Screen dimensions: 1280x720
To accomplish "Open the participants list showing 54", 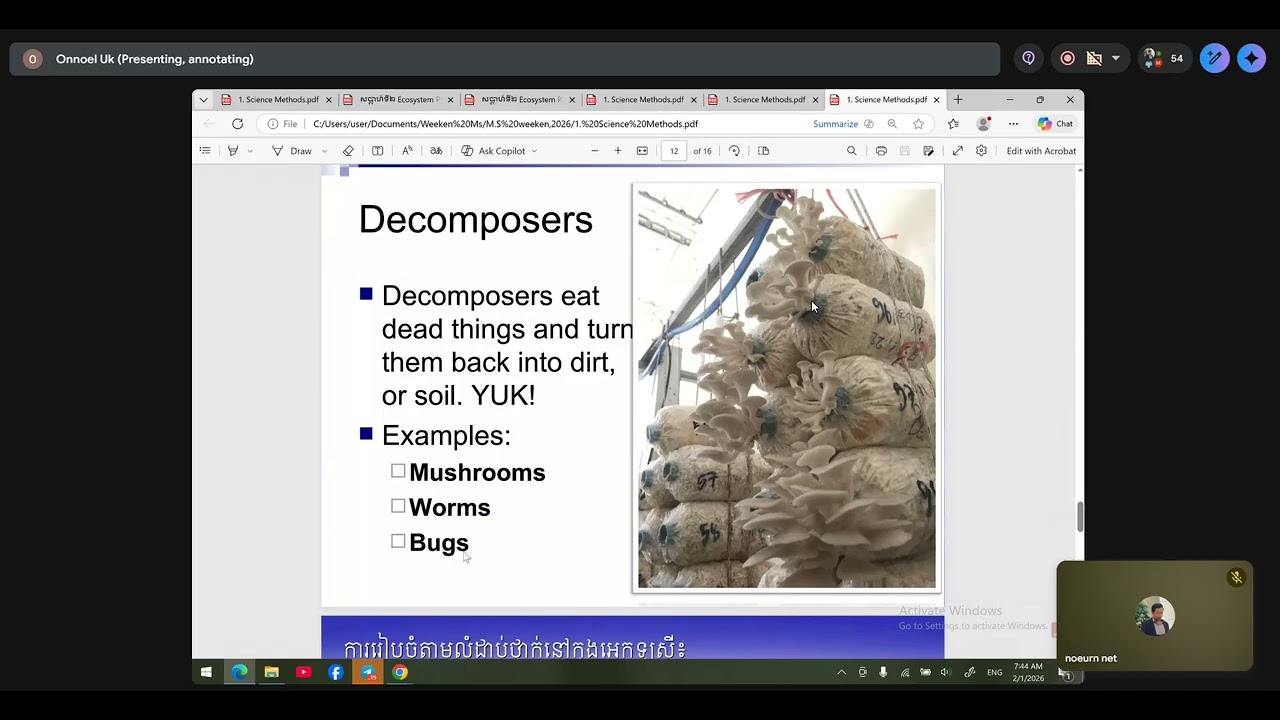I will tap(1164, 59).
